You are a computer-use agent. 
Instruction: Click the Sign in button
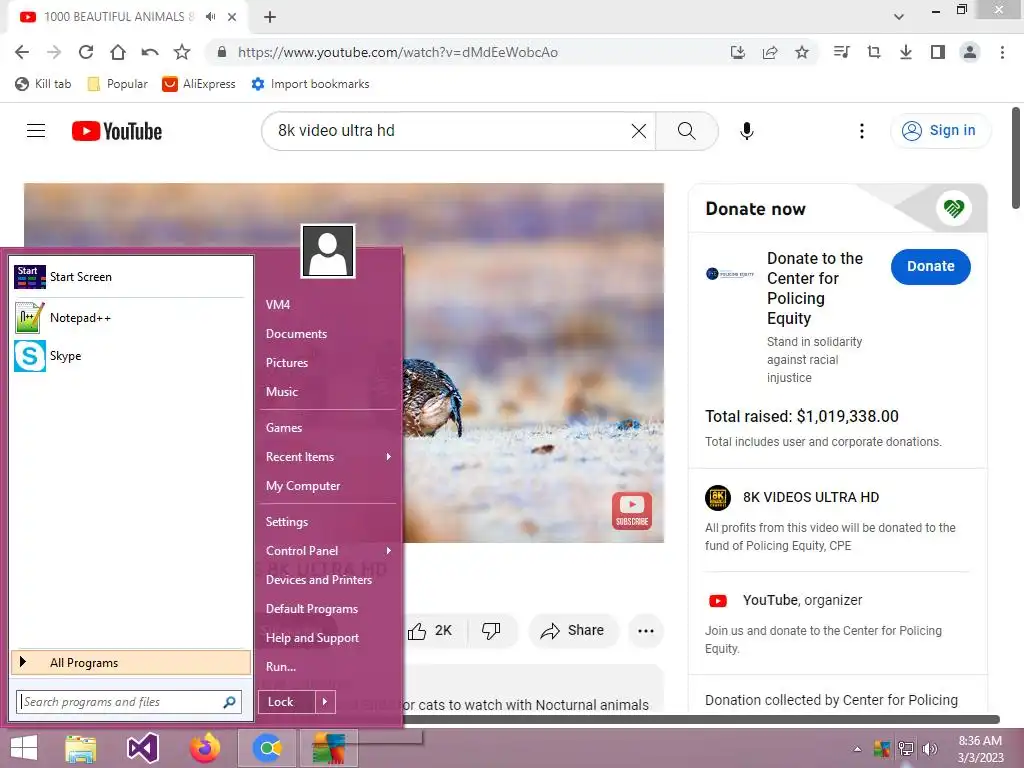click(940, 131)
